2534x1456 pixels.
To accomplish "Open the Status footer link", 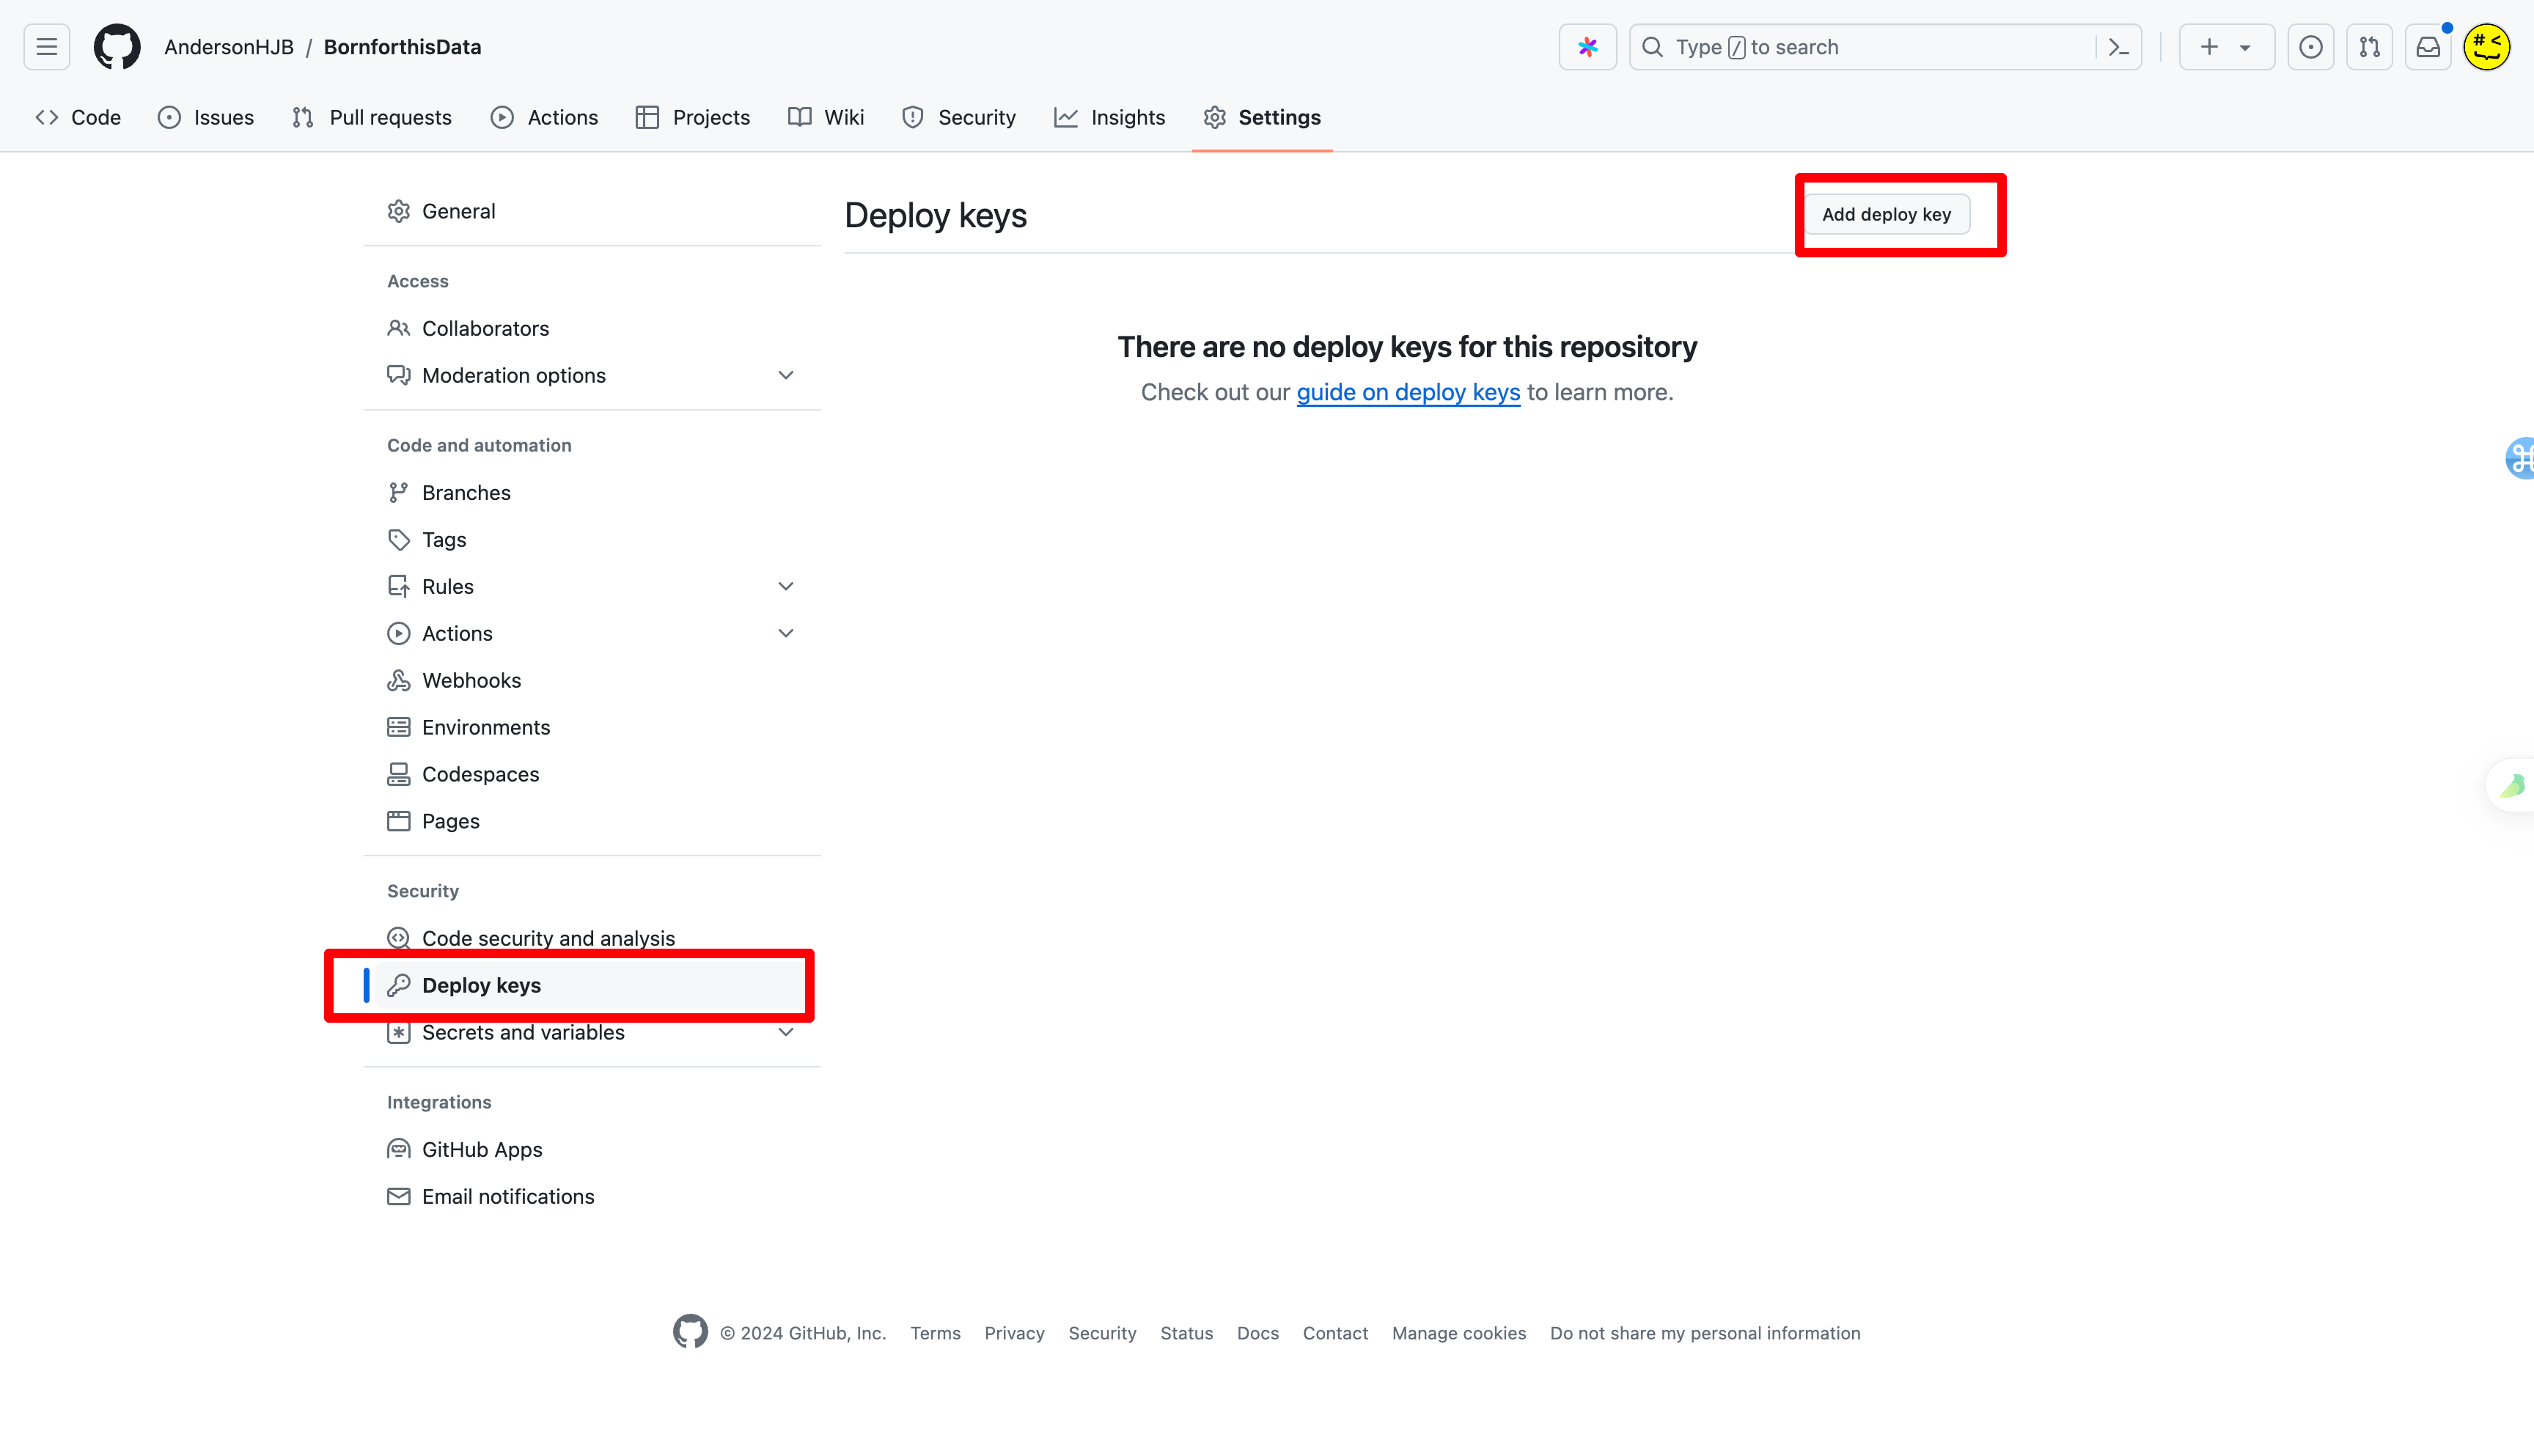I will click(1186, 1333).
